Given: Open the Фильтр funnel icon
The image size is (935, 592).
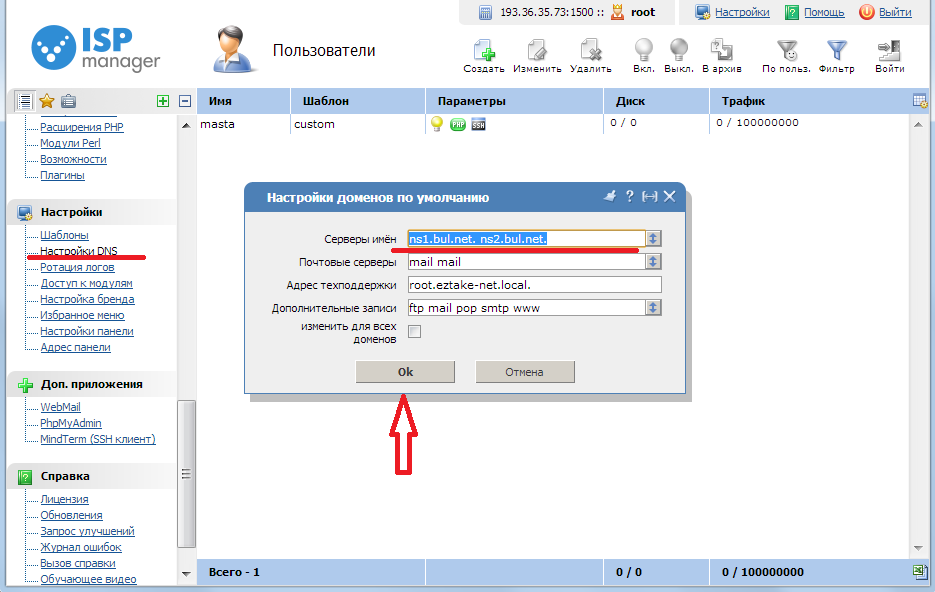Looking at the screenshot, I should pyautogui.click(x=836, y=51).
